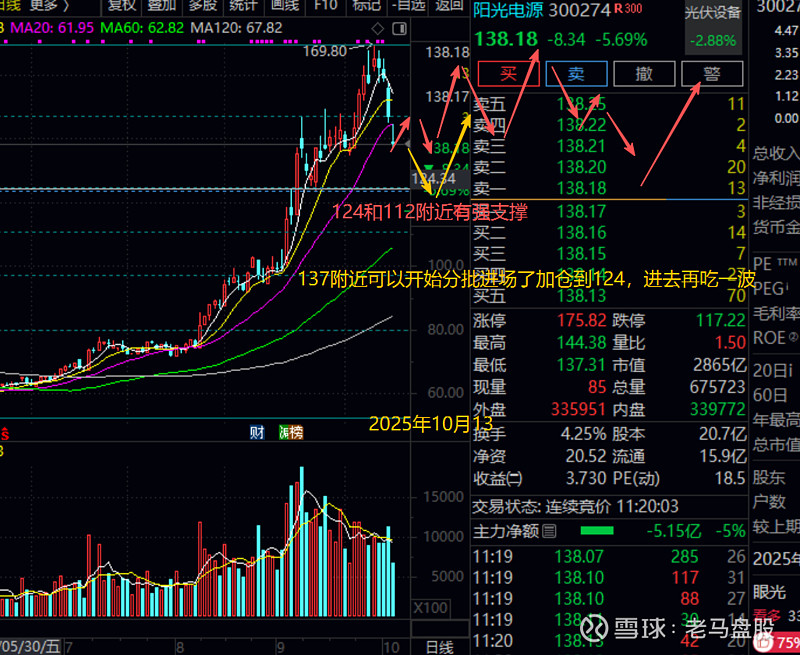
Task: Click the 最低 137.31 value
Action: [x=581, y=365]
